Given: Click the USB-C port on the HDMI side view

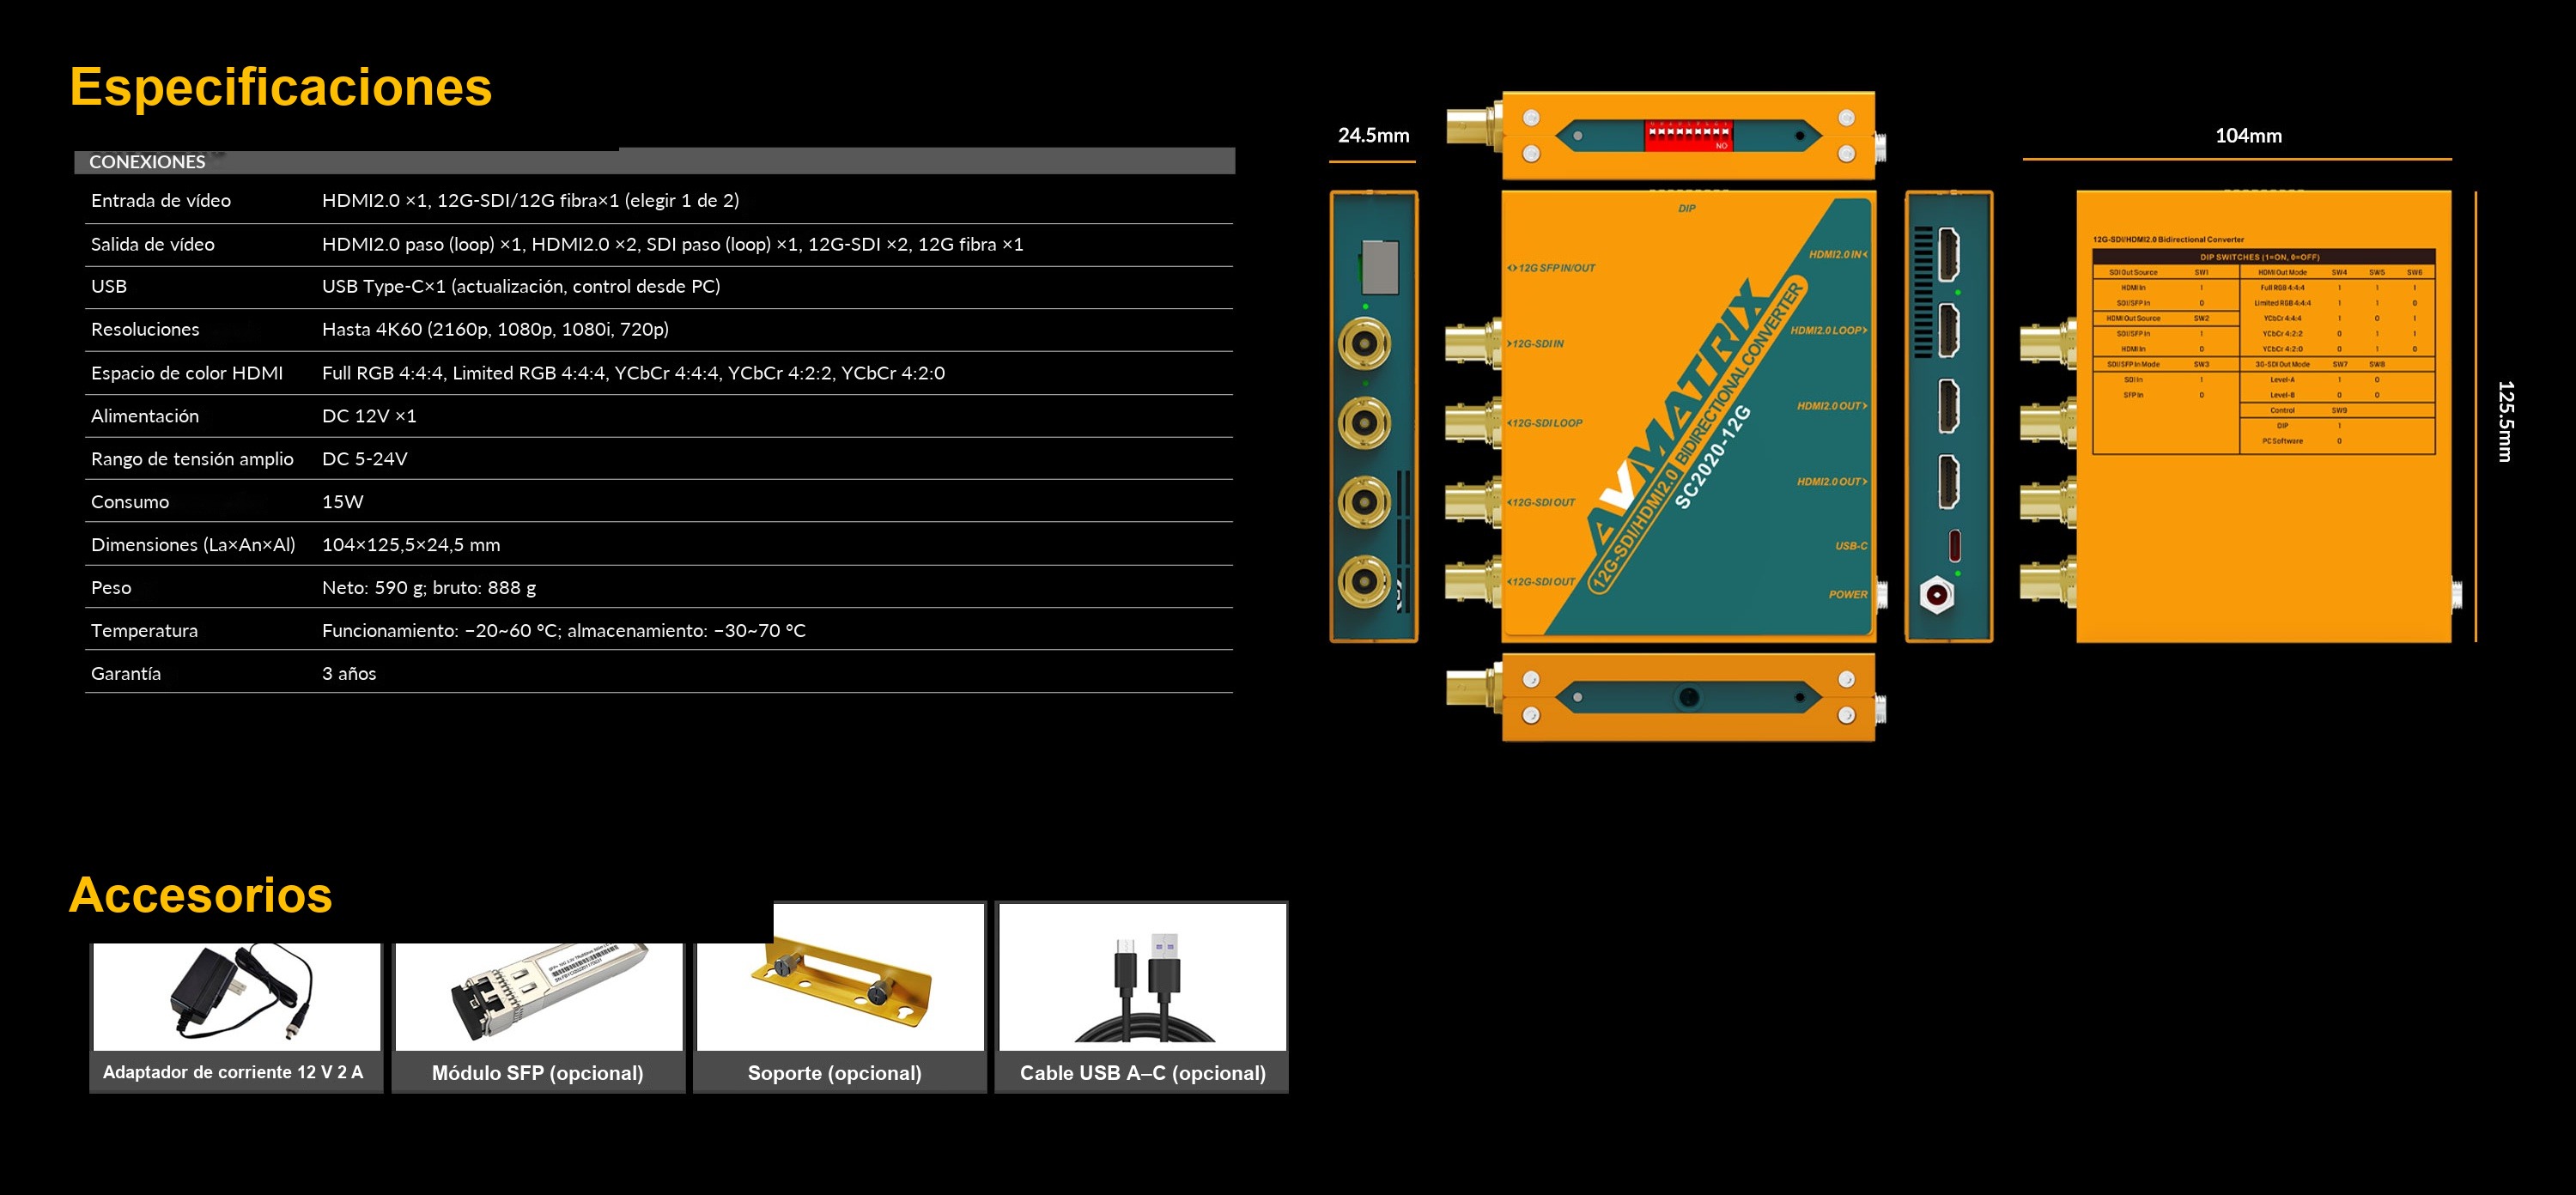Looking at the screenshot, I should tap(1954, 546).
